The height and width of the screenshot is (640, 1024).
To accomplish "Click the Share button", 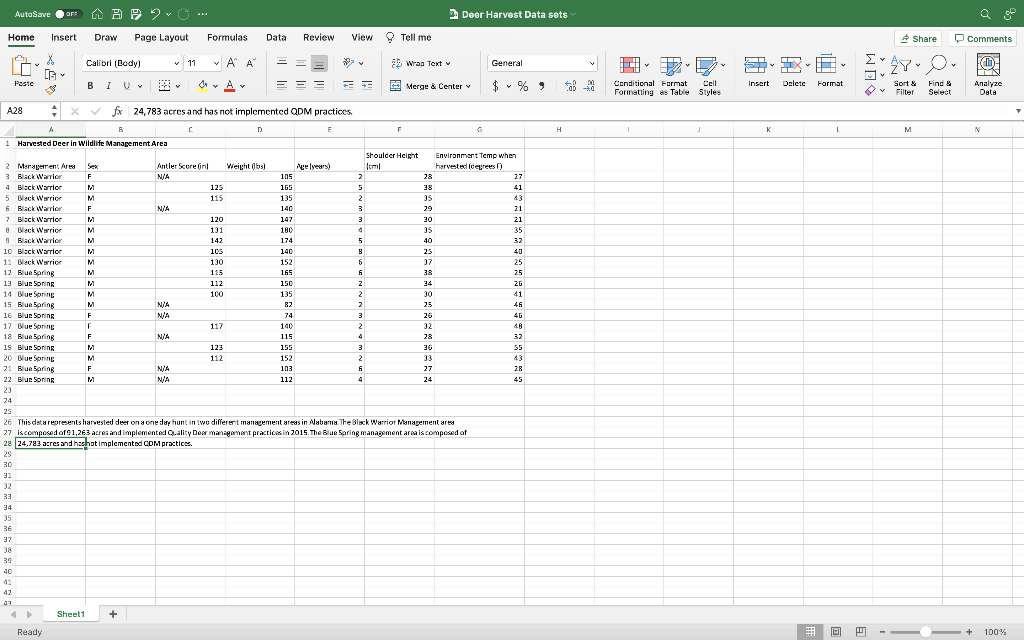I will [917, 37].
